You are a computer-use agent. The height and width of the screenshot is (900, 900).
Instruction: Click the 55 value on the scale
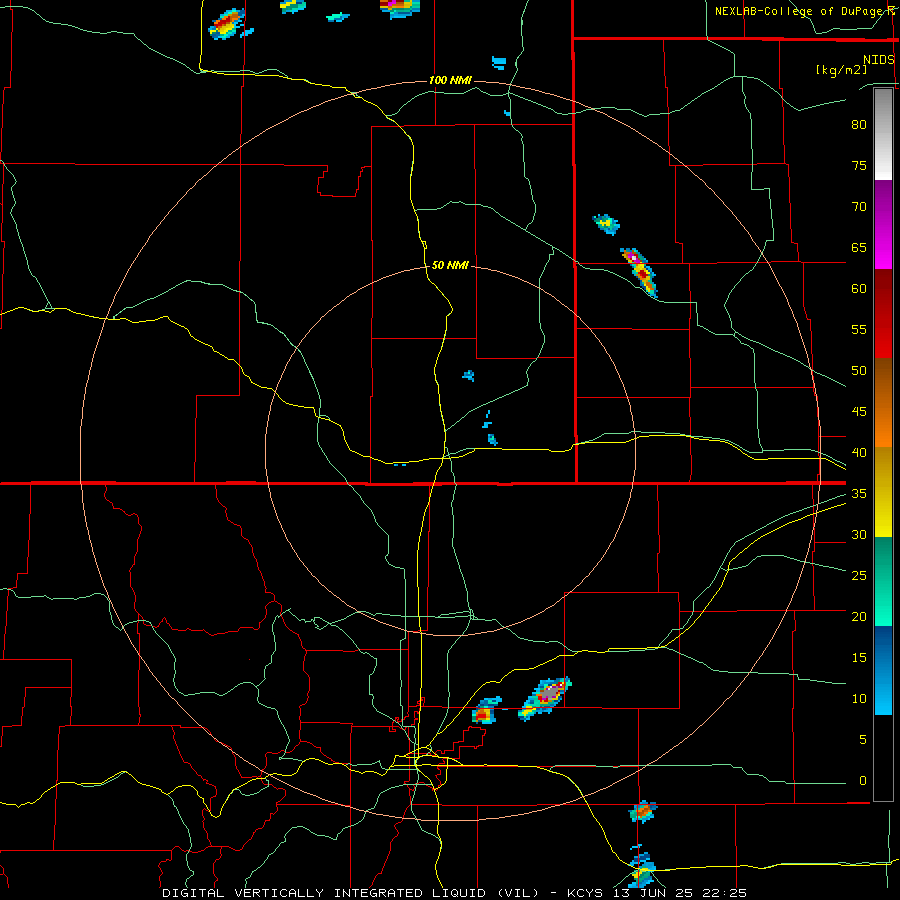tap(859, 329)
